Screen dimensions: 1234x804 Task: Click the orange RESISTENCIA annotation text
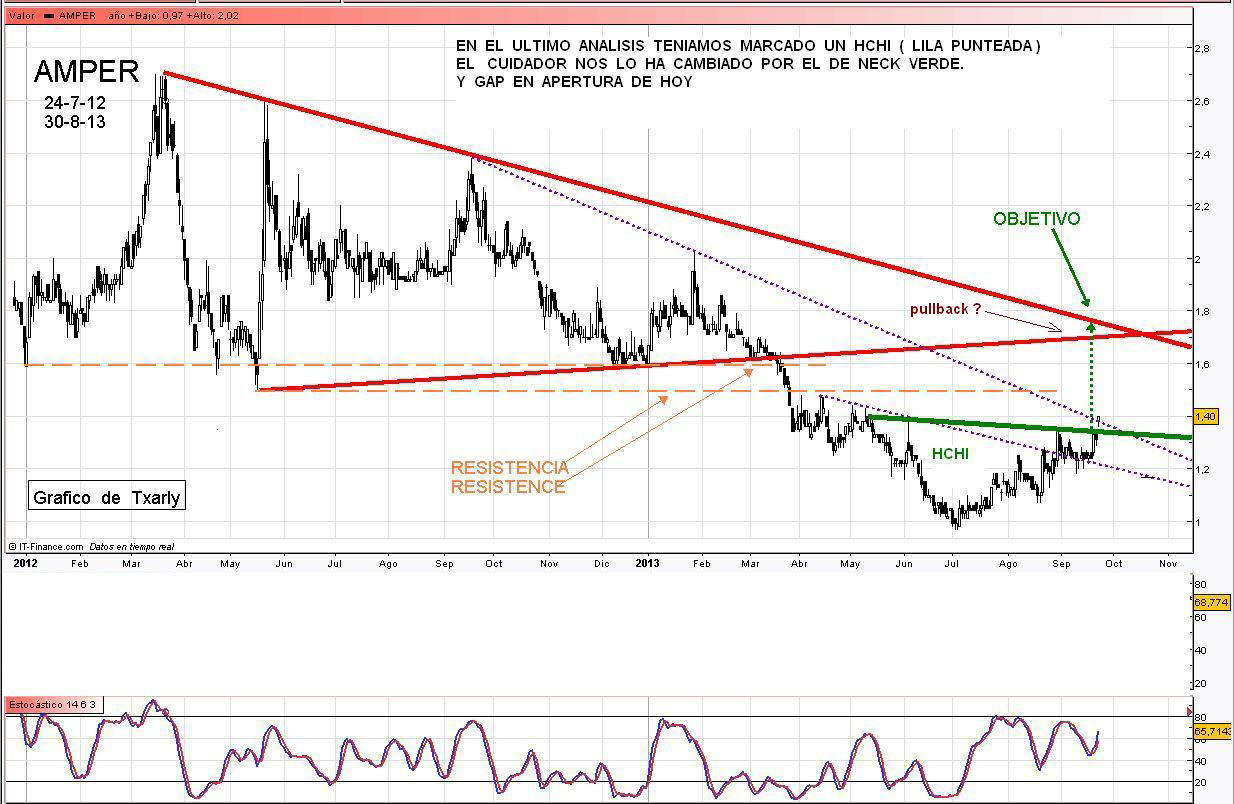coord(509,468)
